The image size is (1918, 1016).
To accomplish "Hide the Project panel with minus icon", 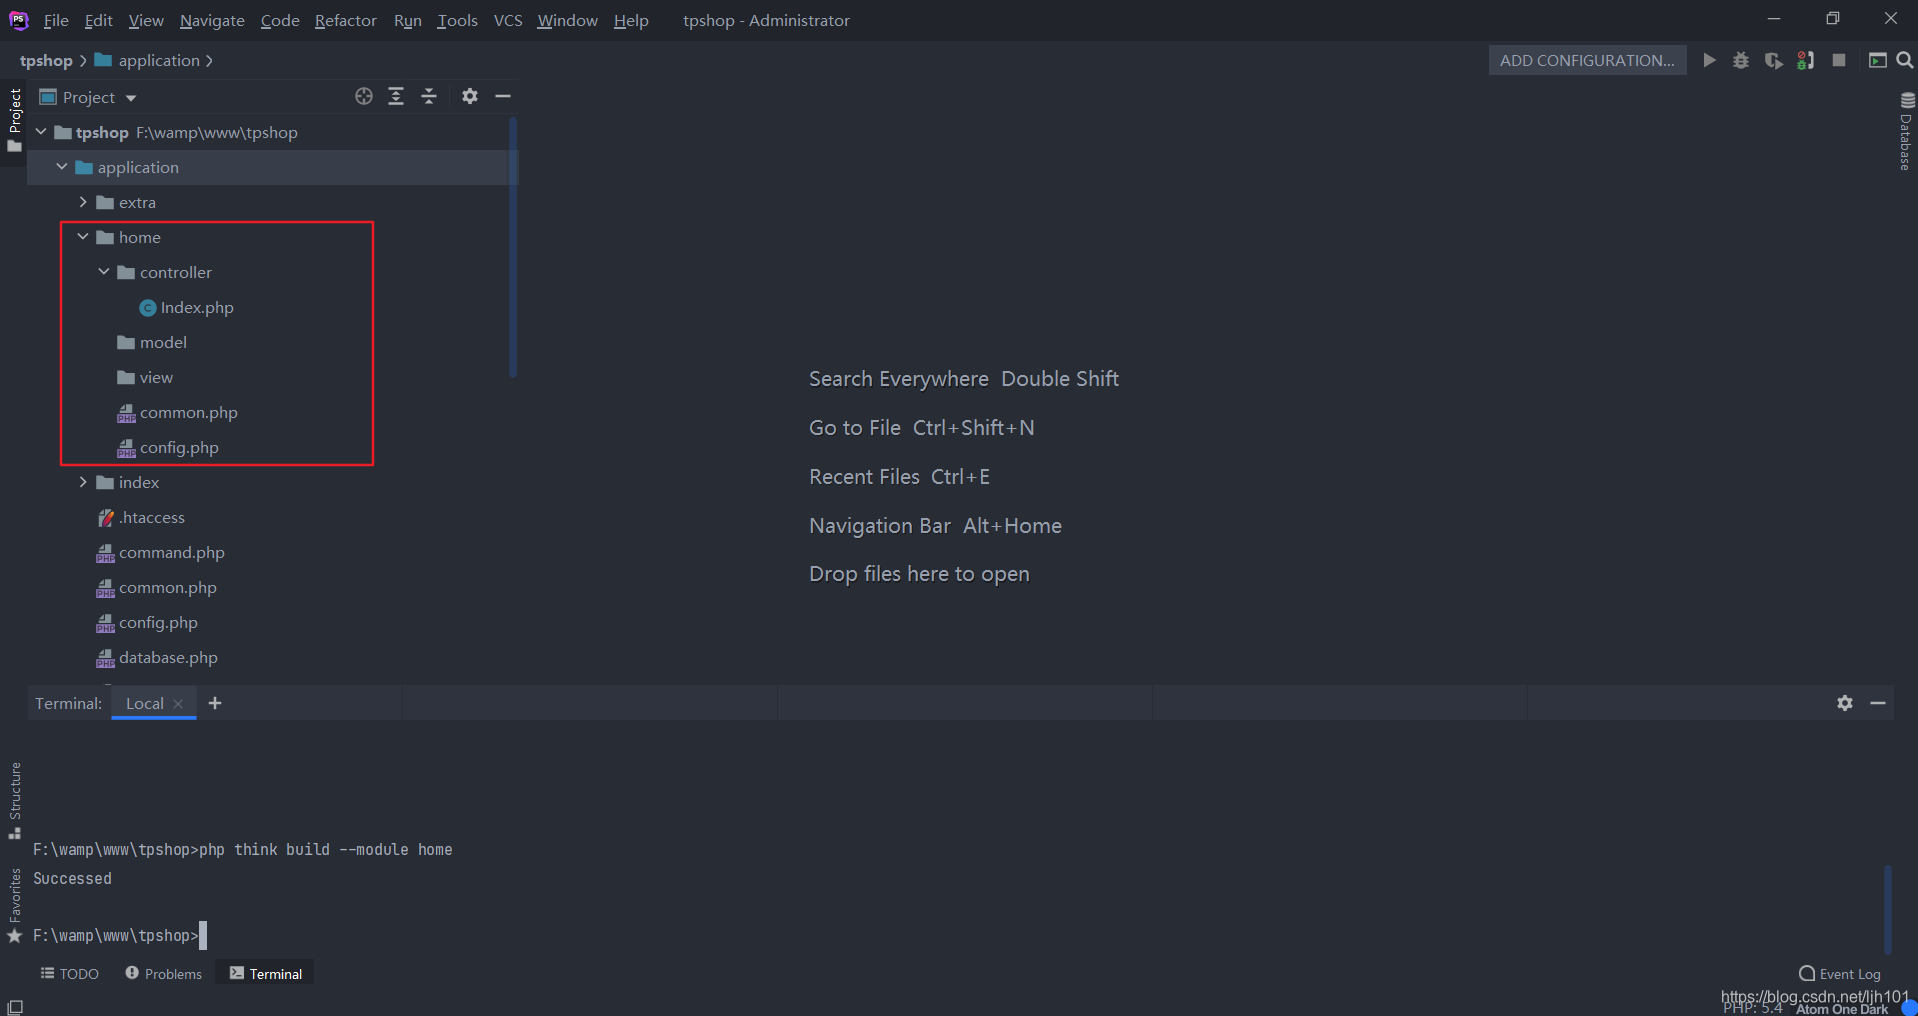I will [503, 96].
